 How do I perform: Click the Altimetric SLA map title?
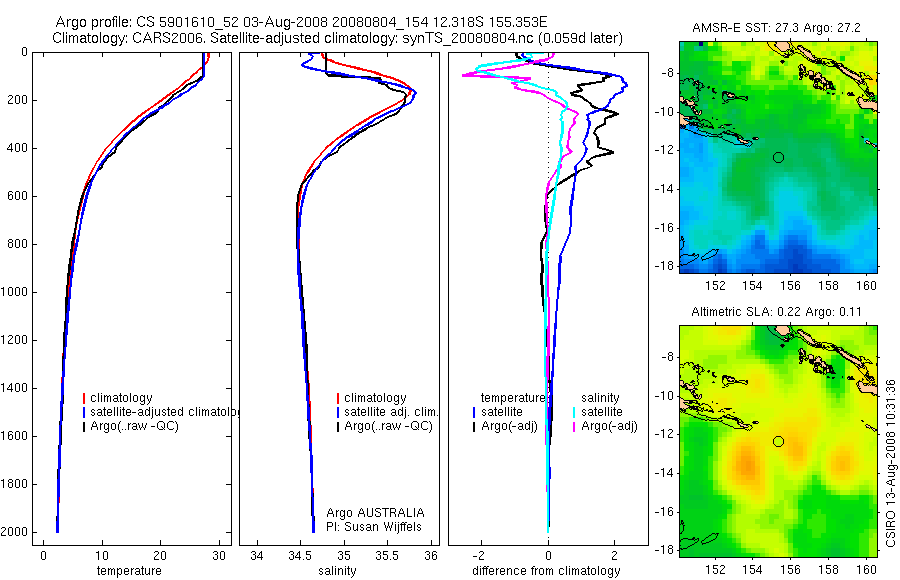777,312
